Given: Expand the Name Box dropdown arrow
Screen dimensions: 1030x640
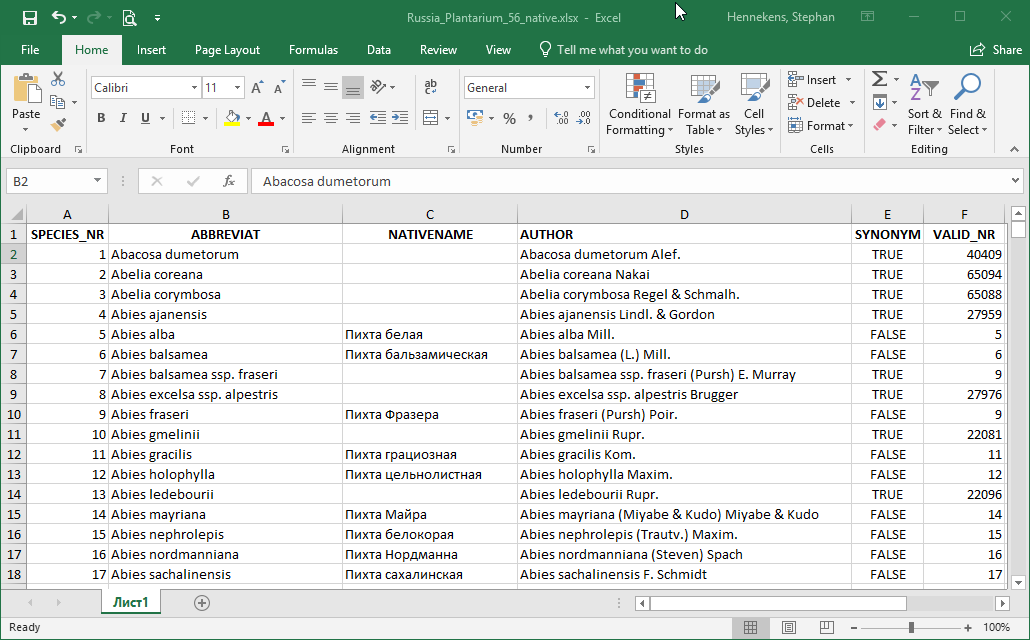Looking at the screenshot, I should pos(97,181).
